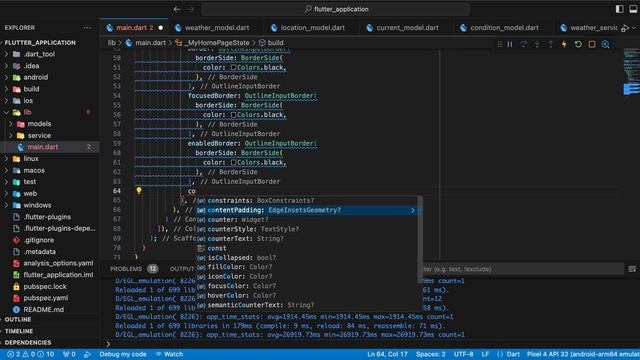Screen dimensions: 640x360
Task: Trigger Hot Reload lightning icon
Action: coord(564,44)
